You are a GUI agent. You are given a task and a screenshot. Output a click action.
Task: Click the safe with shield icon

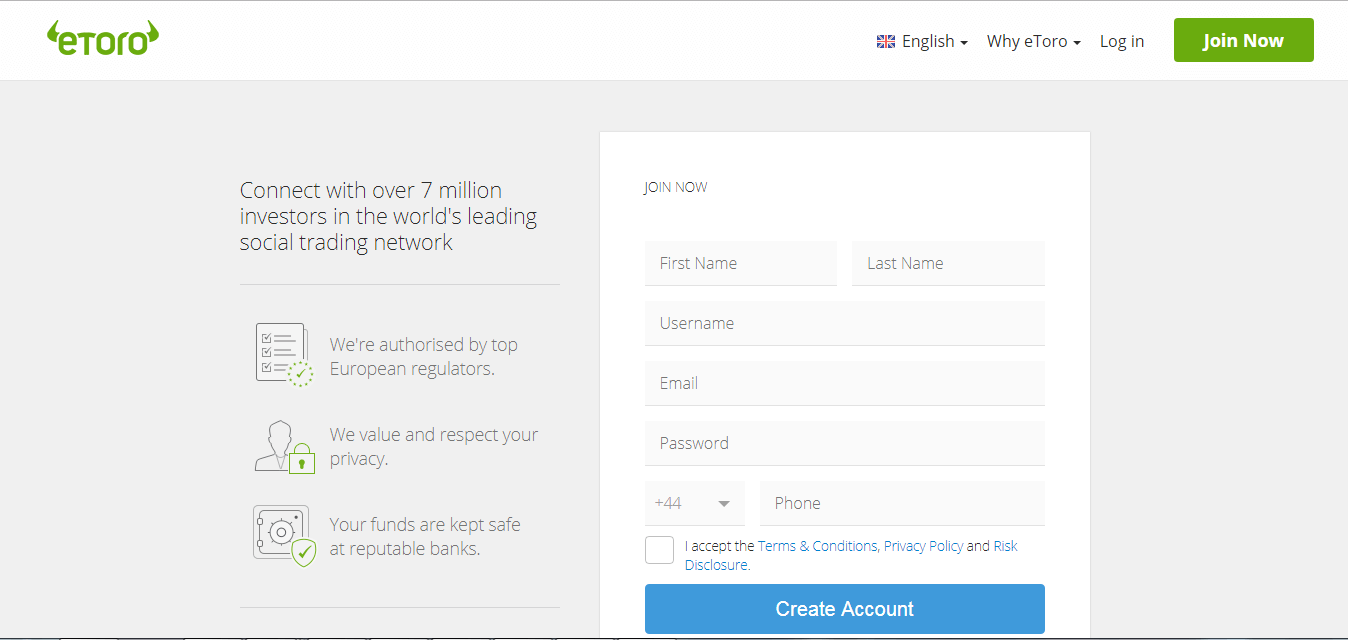(x=285, y=536)
